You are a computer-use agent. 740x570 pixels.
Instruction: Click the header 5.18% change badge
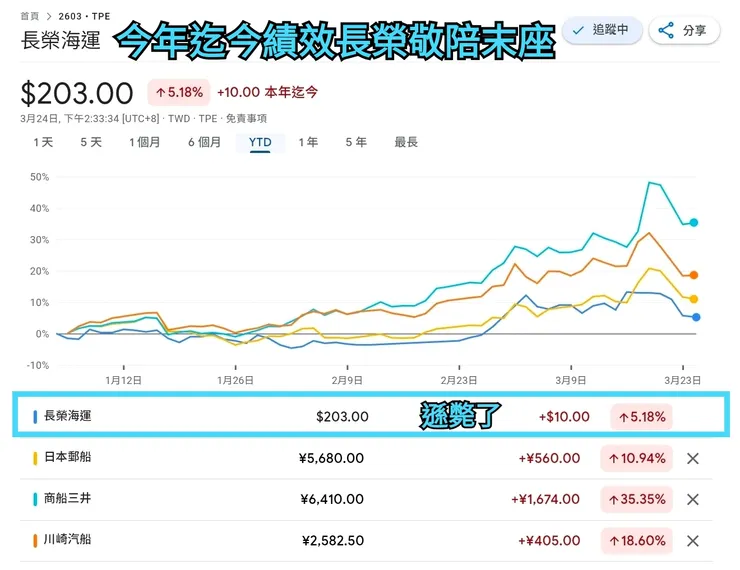[x=178, y=92]
